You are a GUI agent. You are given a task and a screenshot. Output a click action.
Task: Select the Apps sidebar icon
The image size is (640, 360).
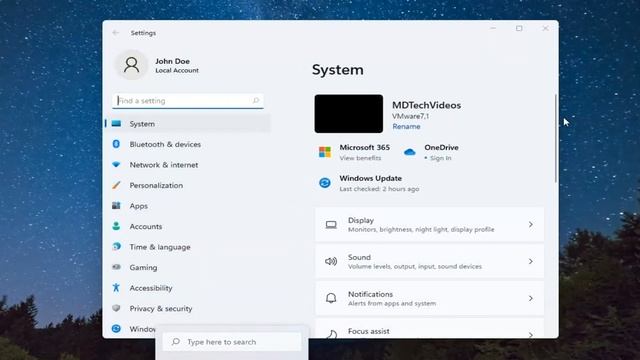point(116,205)
